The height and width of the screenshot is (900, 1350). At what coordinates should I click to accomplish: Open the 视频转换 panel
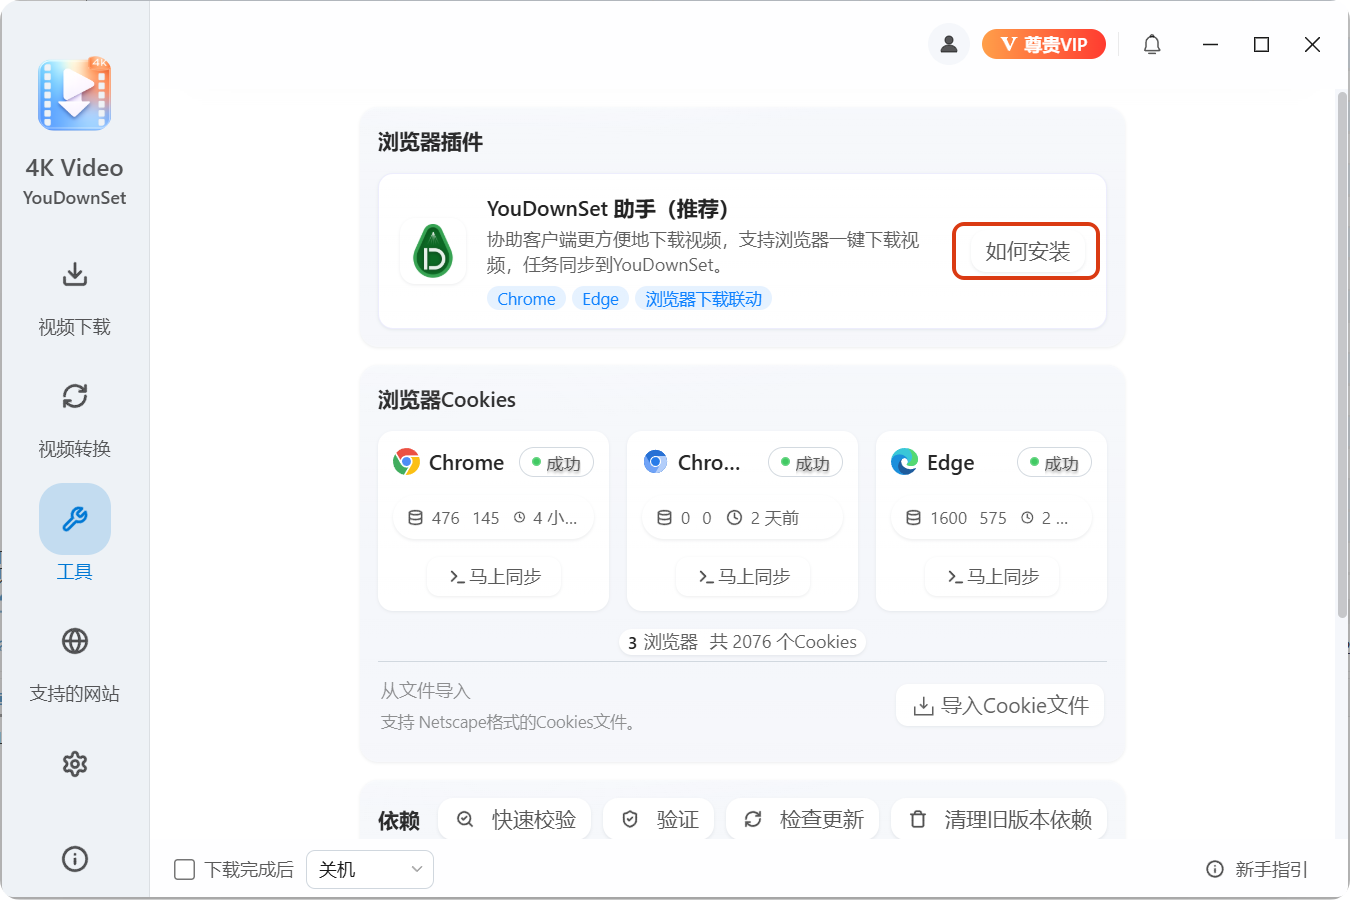[x=74, y=418]
